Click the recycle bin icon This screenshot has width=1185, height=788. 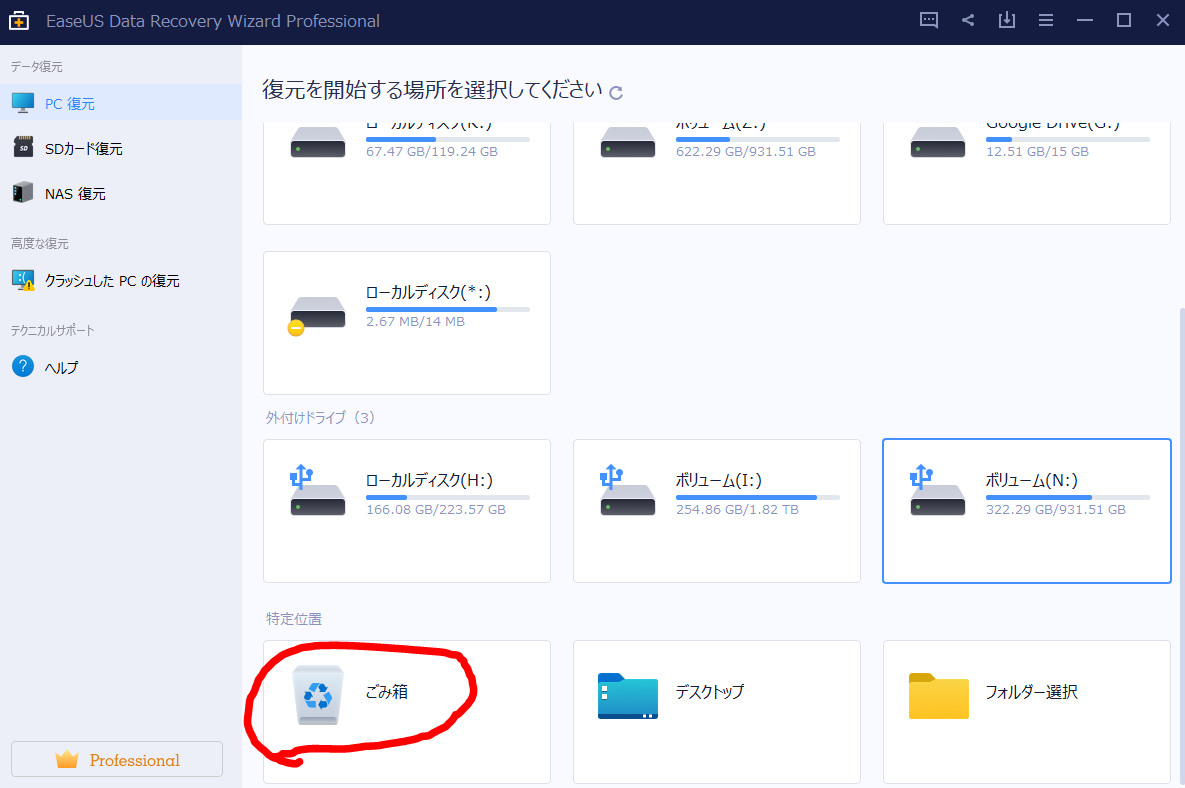318,695
